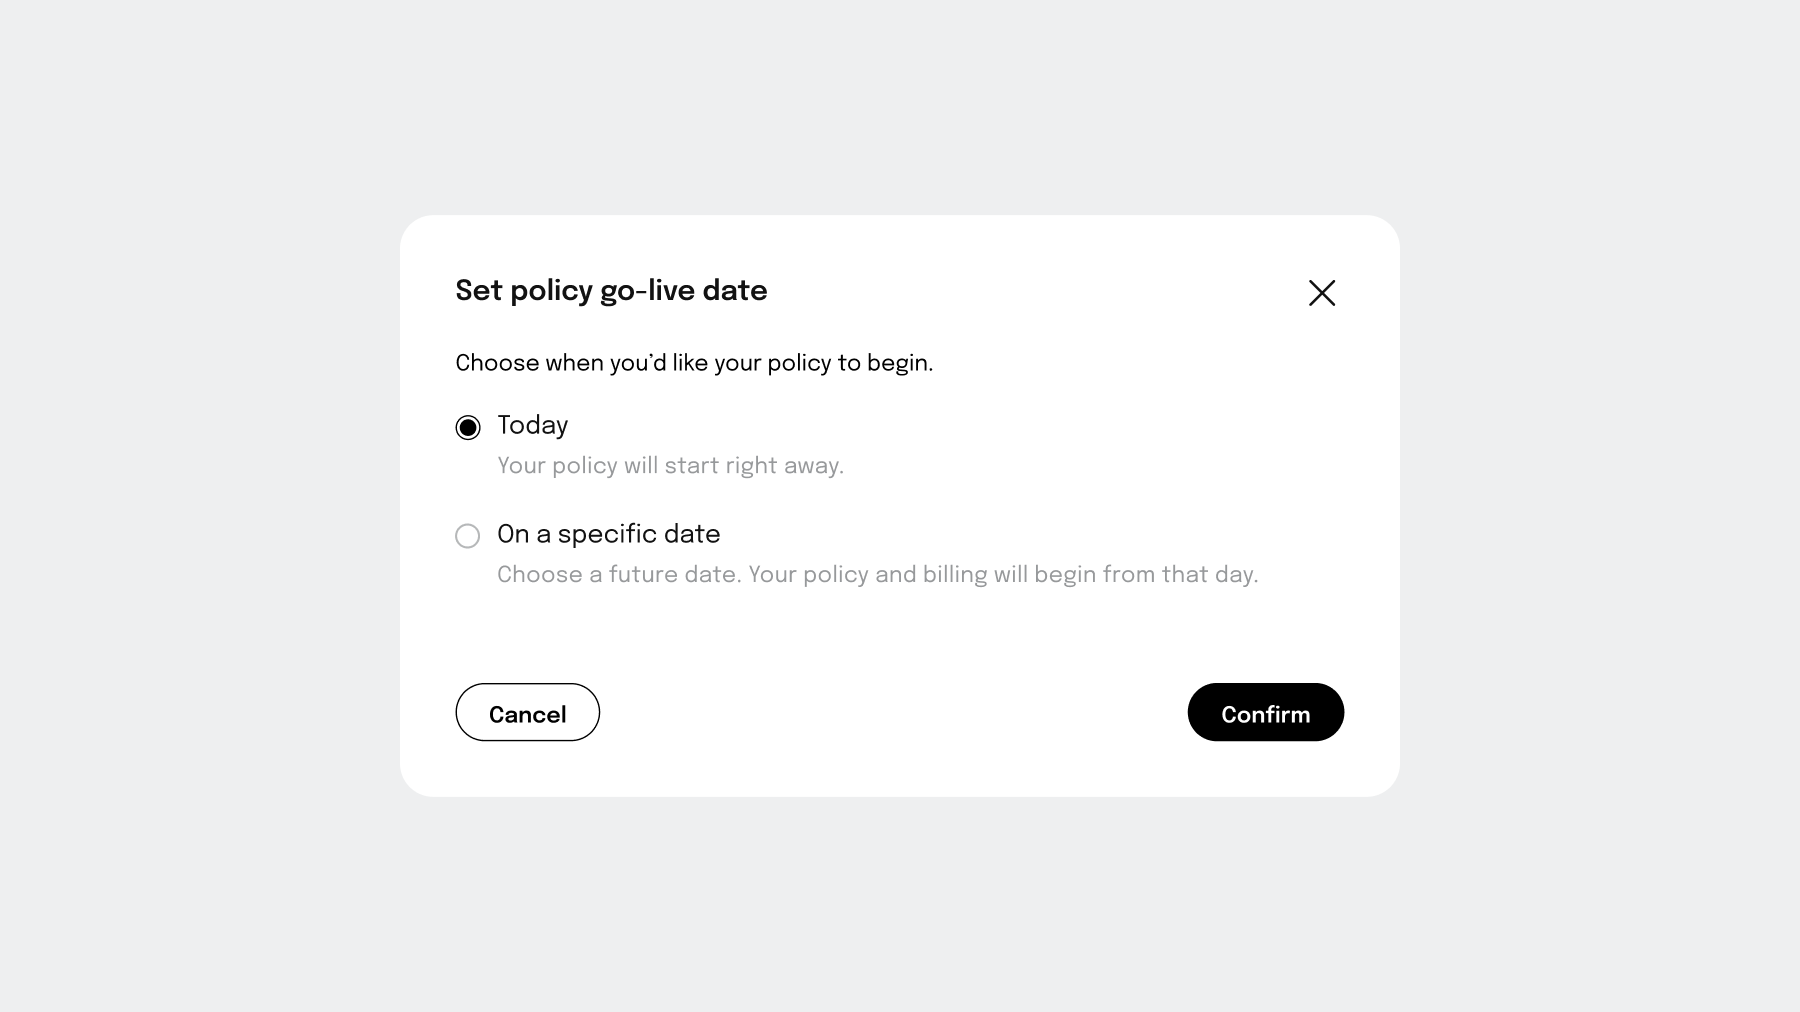Select the Today label text
This screenshot has width=1800, height=1012.
click(x=531, y=426)
